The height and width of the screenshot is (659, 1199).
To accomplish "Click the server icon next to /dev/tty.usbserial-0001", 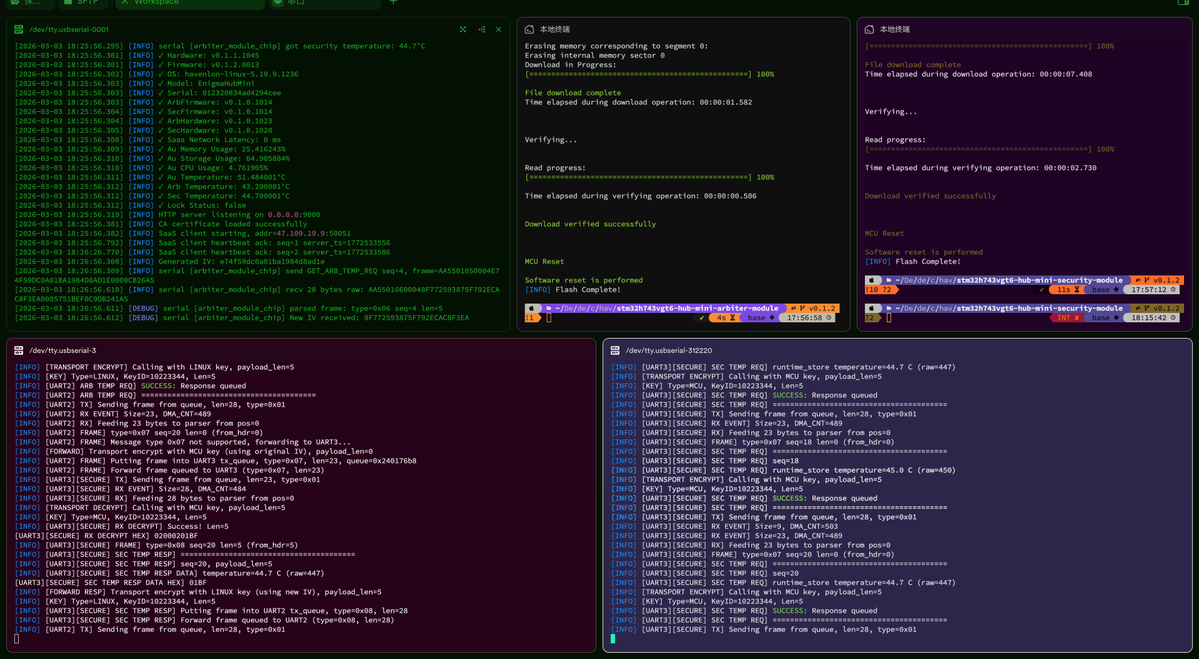I will [x=19, y=29].
